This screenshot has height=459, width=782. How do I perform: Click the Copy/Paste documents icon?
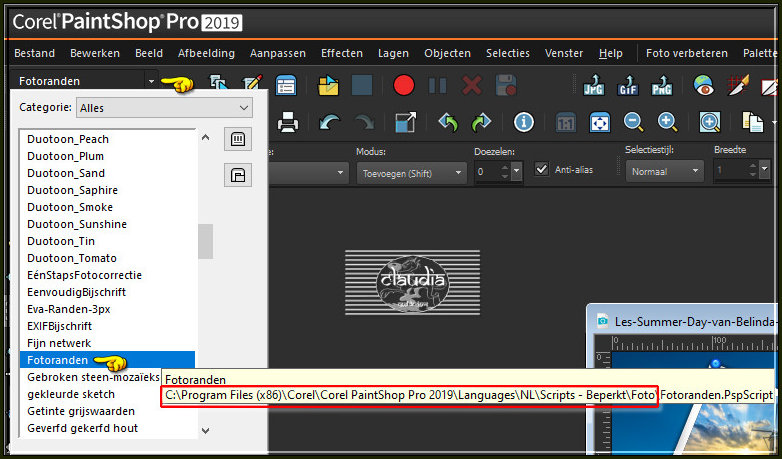pos(752,122)
